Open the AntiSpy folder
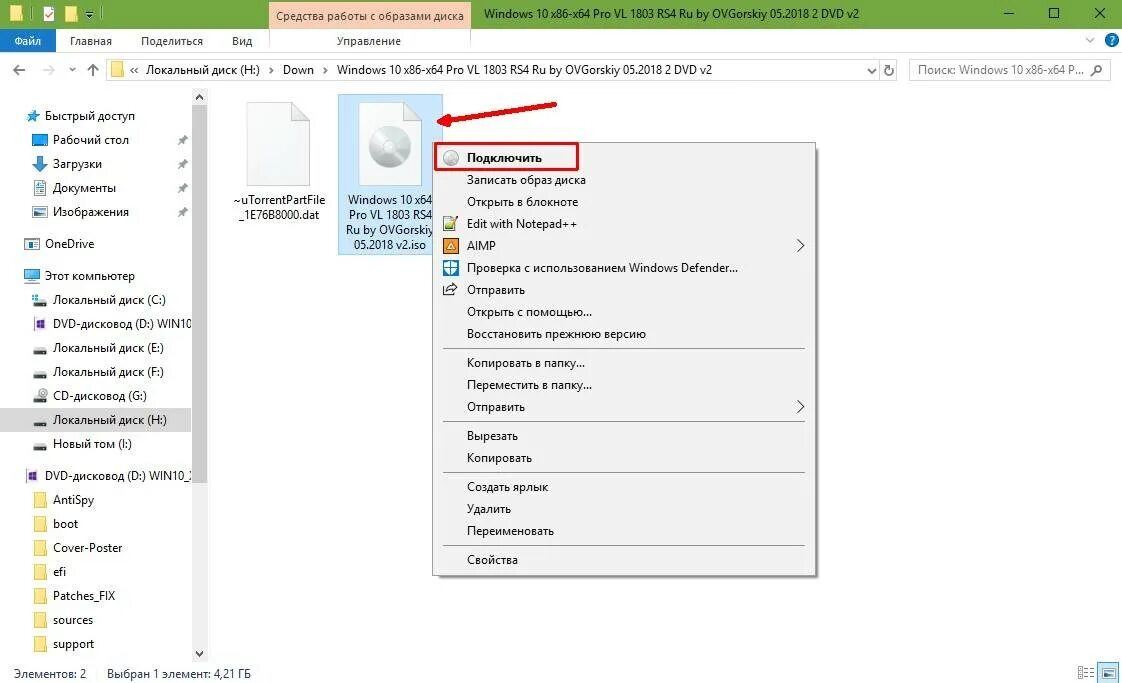This screenshot has width=1122, height=683. 73,500
